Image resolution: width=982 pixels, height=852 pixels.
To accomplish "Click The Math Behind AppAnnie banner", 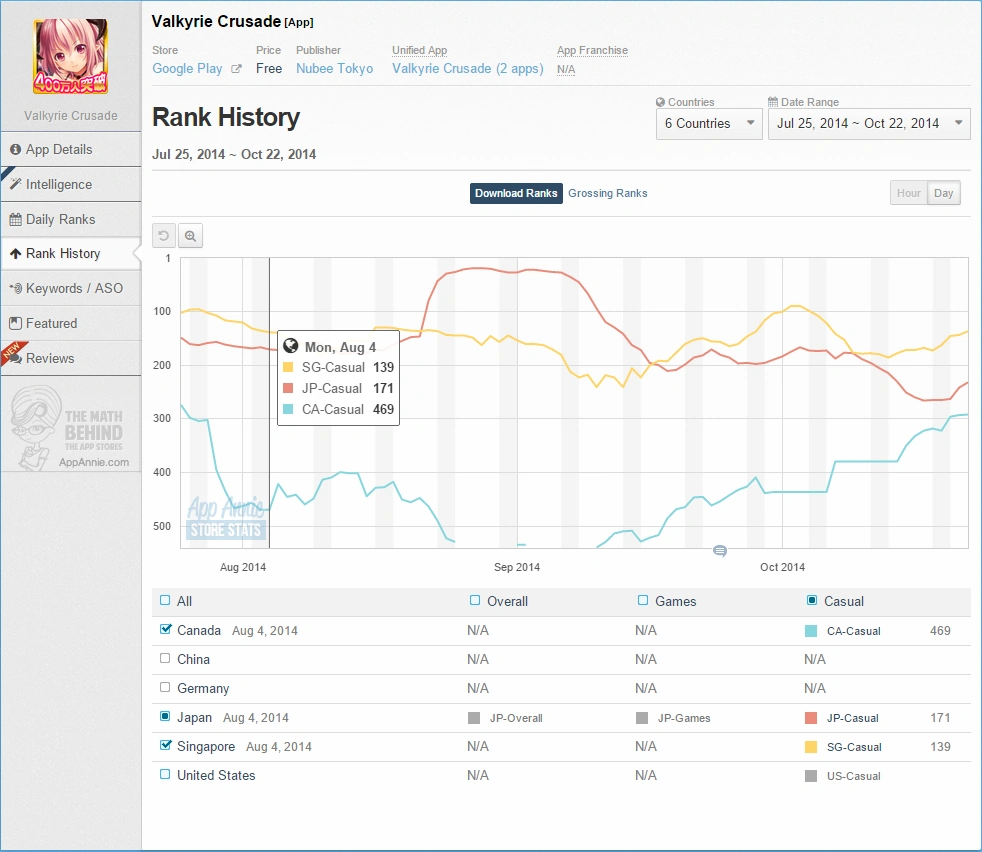I will coord(71,427).
